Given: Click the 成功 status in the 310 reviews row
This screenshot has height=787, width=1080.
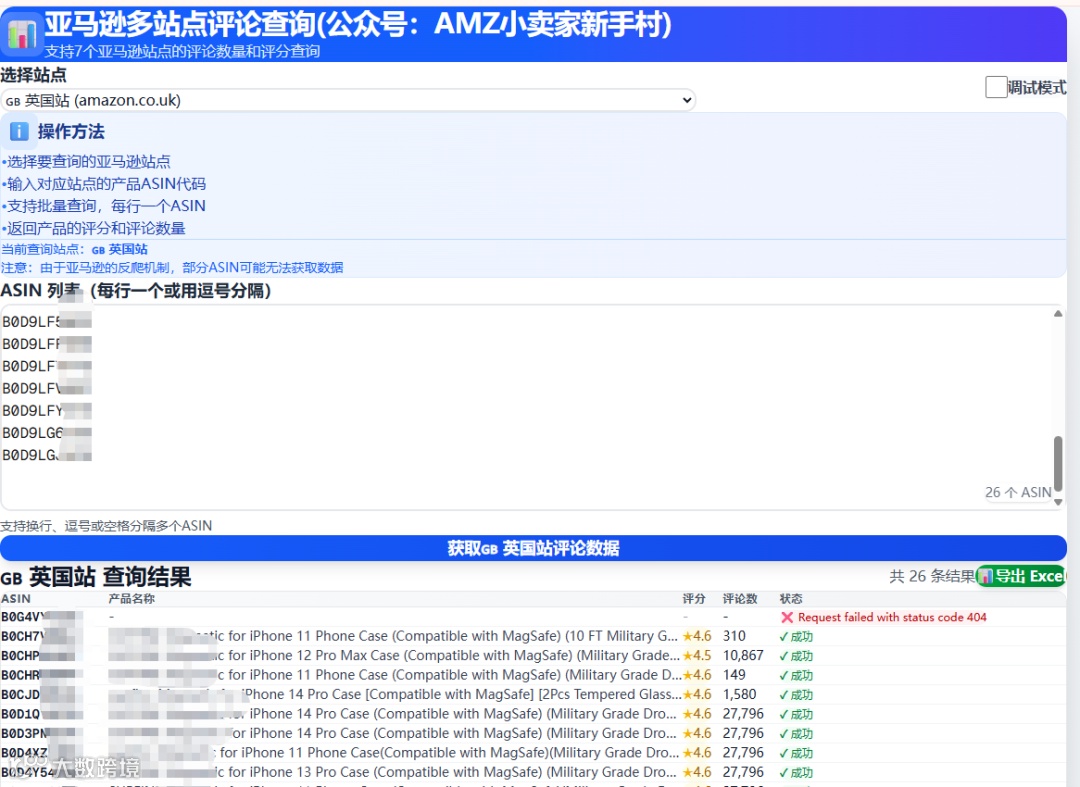Looking at the screenshot, I should coord(796,637).
